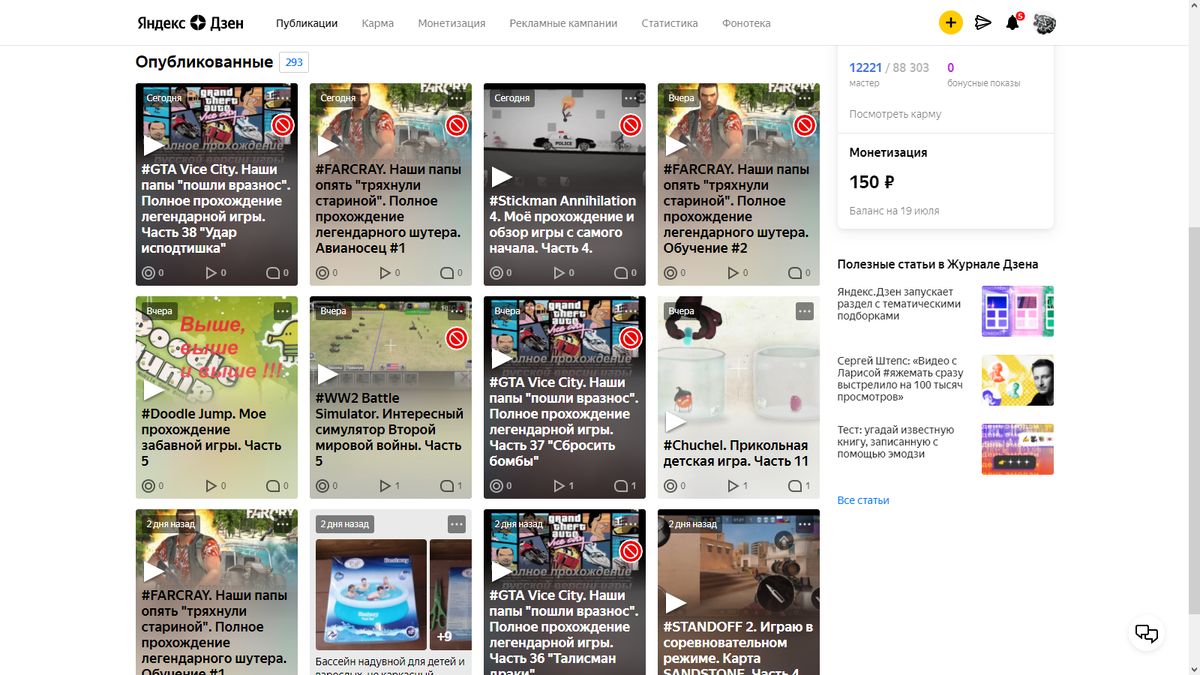This screenshot has width=1200, height=675.
Task: Click the 12221 karma value
Action: click(x=865, y=68)
